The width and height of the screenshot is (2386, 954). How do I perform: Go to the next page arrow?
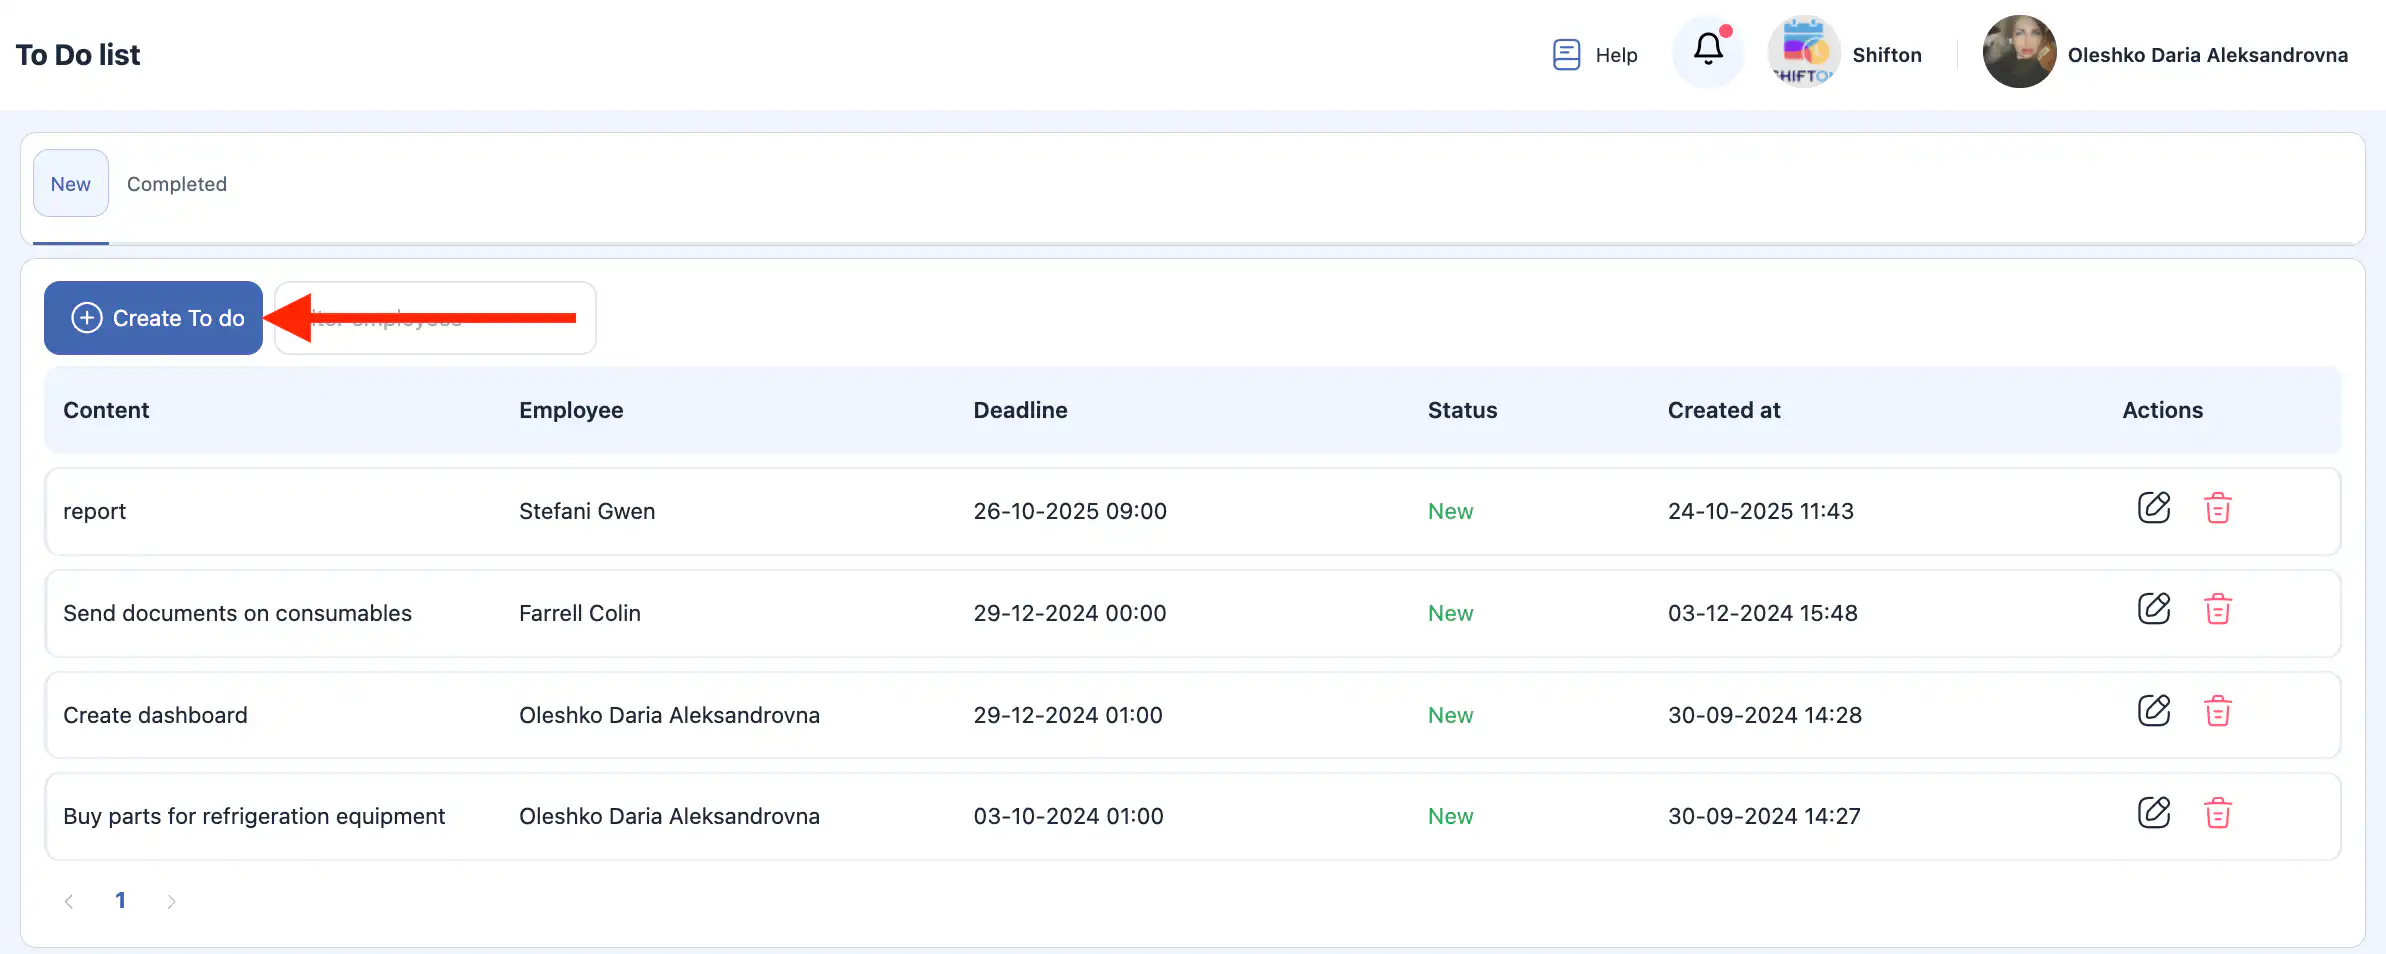(x=171, y=902)
